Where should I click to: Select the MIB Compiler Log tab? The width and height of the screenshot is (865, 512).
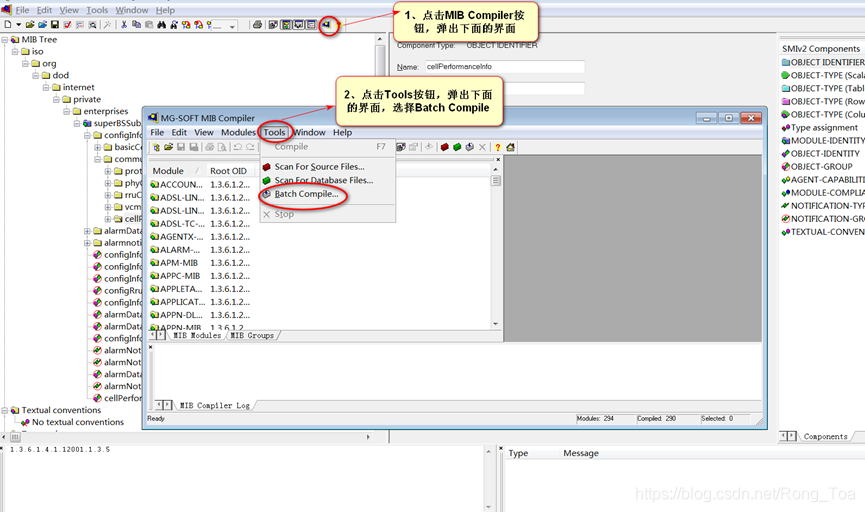[x=215, y=406]
